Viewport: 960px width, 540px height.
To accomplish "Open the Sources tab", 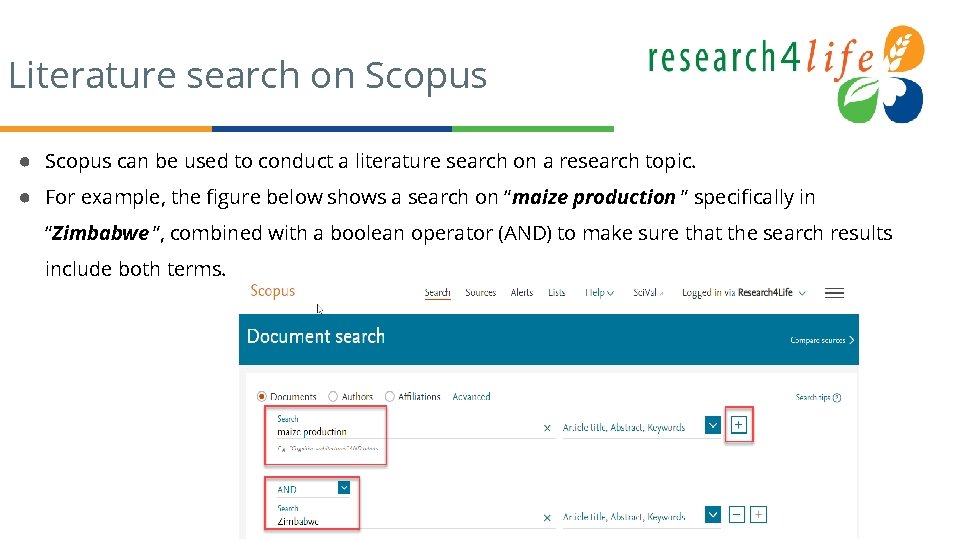I will point(481,293).
